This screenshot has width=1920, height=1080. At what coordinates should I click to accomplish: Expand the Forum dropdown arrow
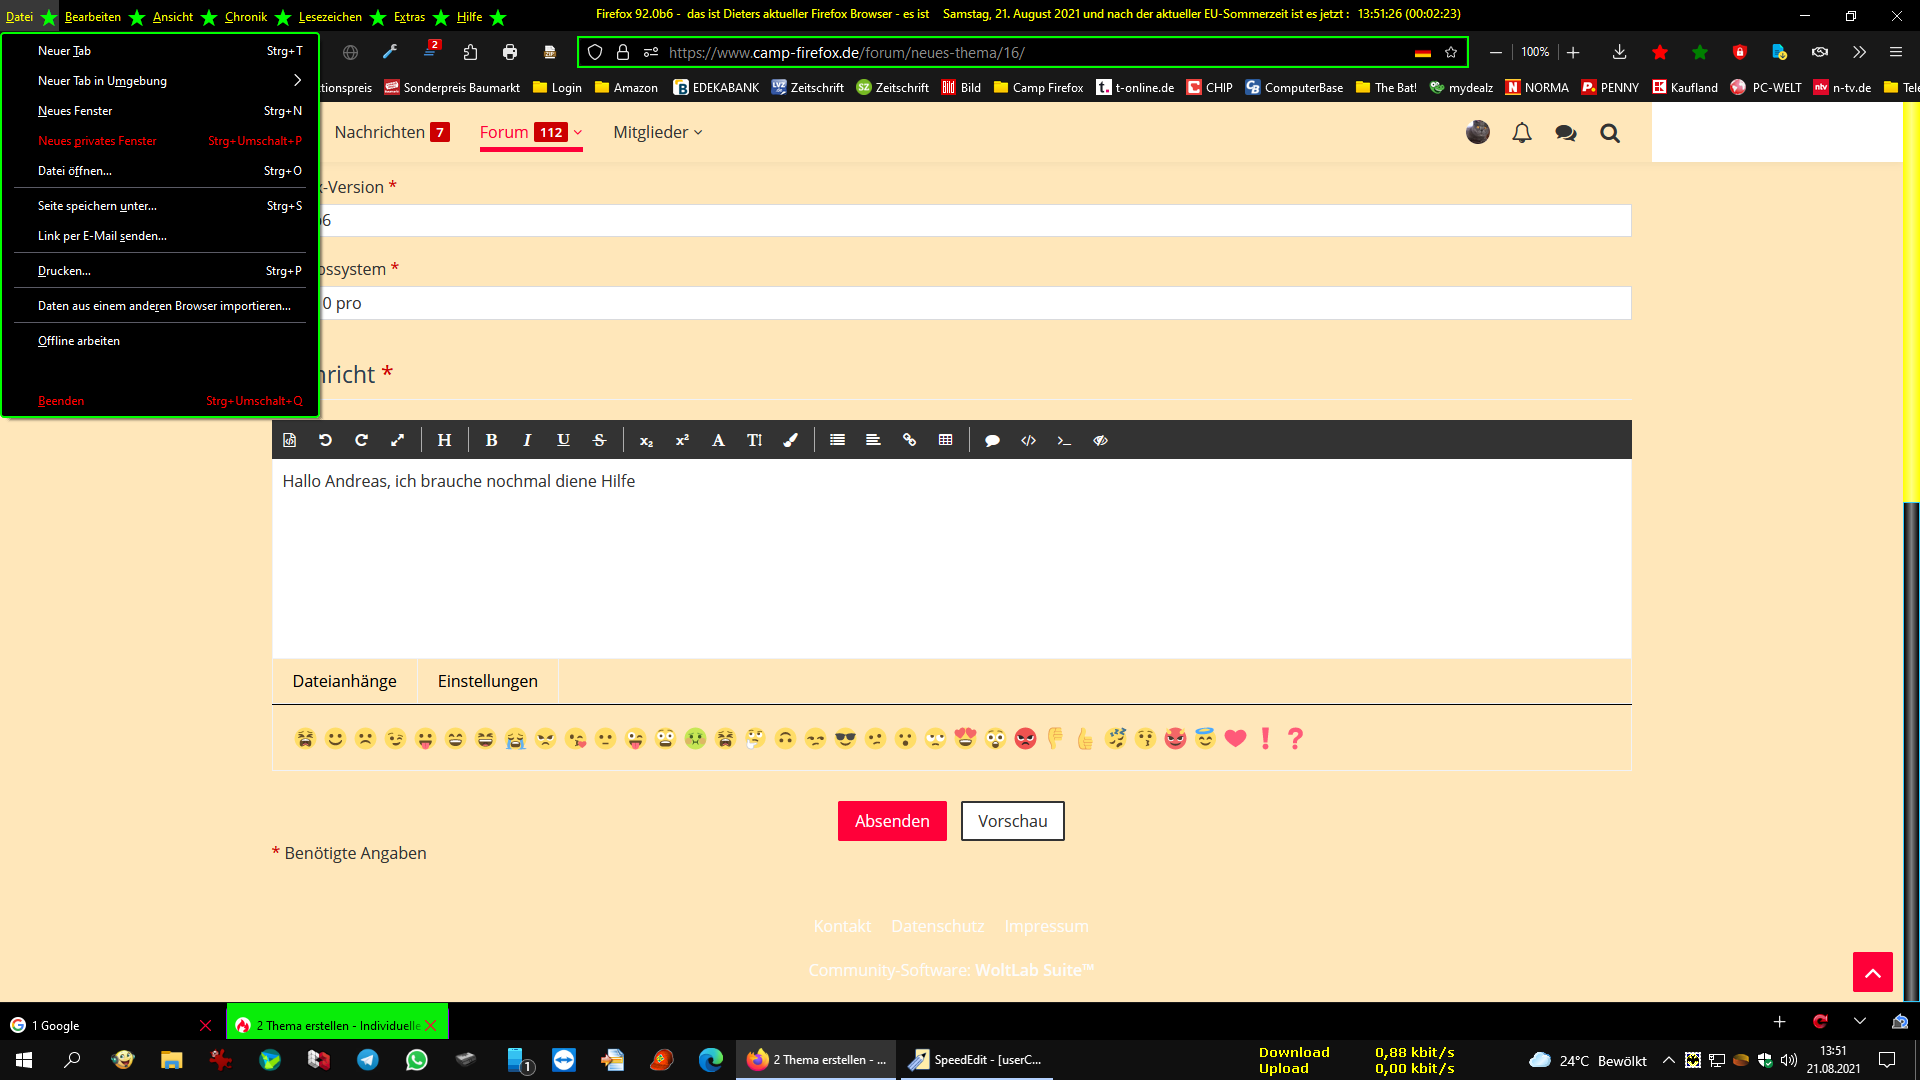578,132
